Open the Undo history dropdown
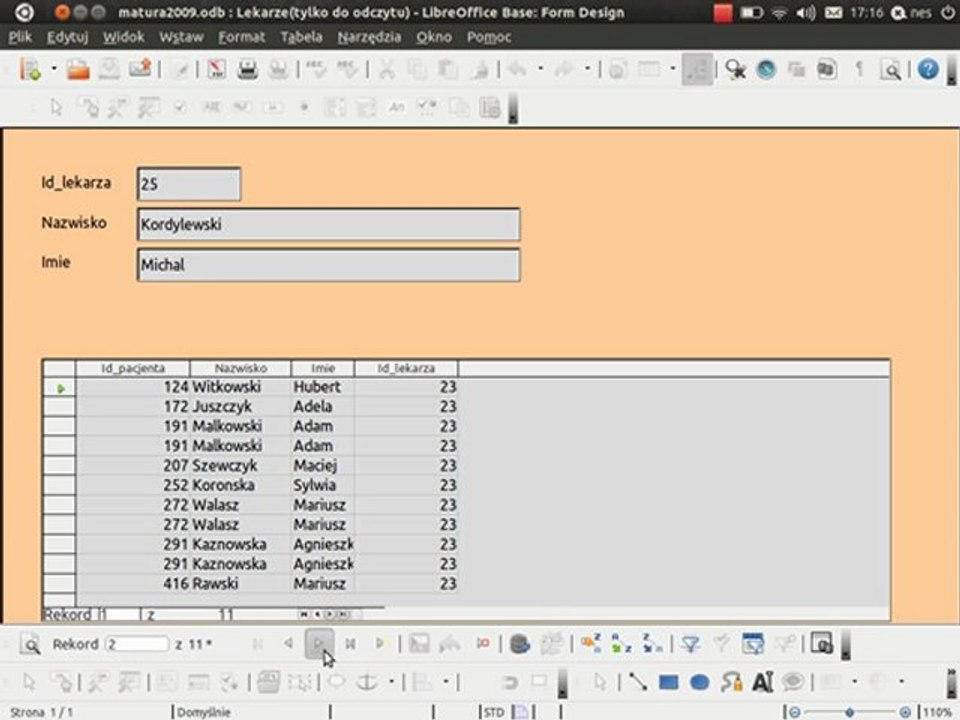960x720 pixels. [540, 69]
